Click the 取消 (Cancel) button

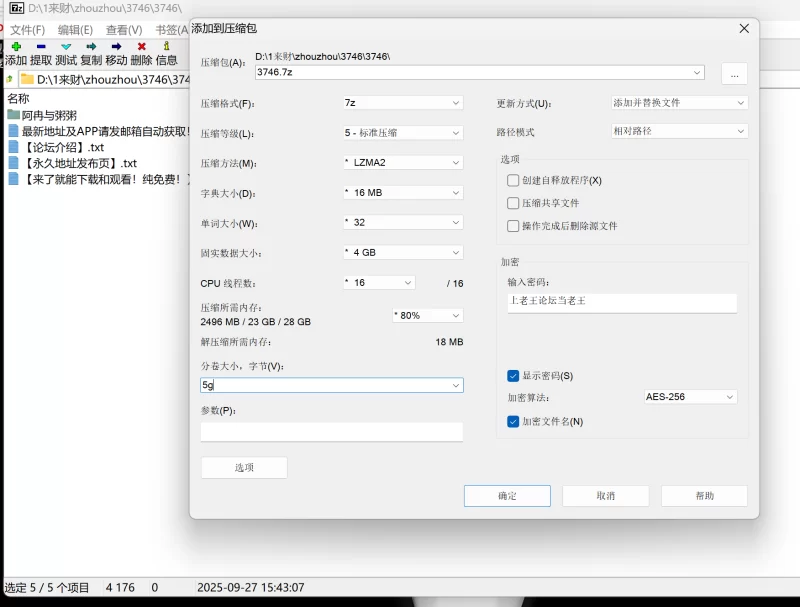coord(605,496)
